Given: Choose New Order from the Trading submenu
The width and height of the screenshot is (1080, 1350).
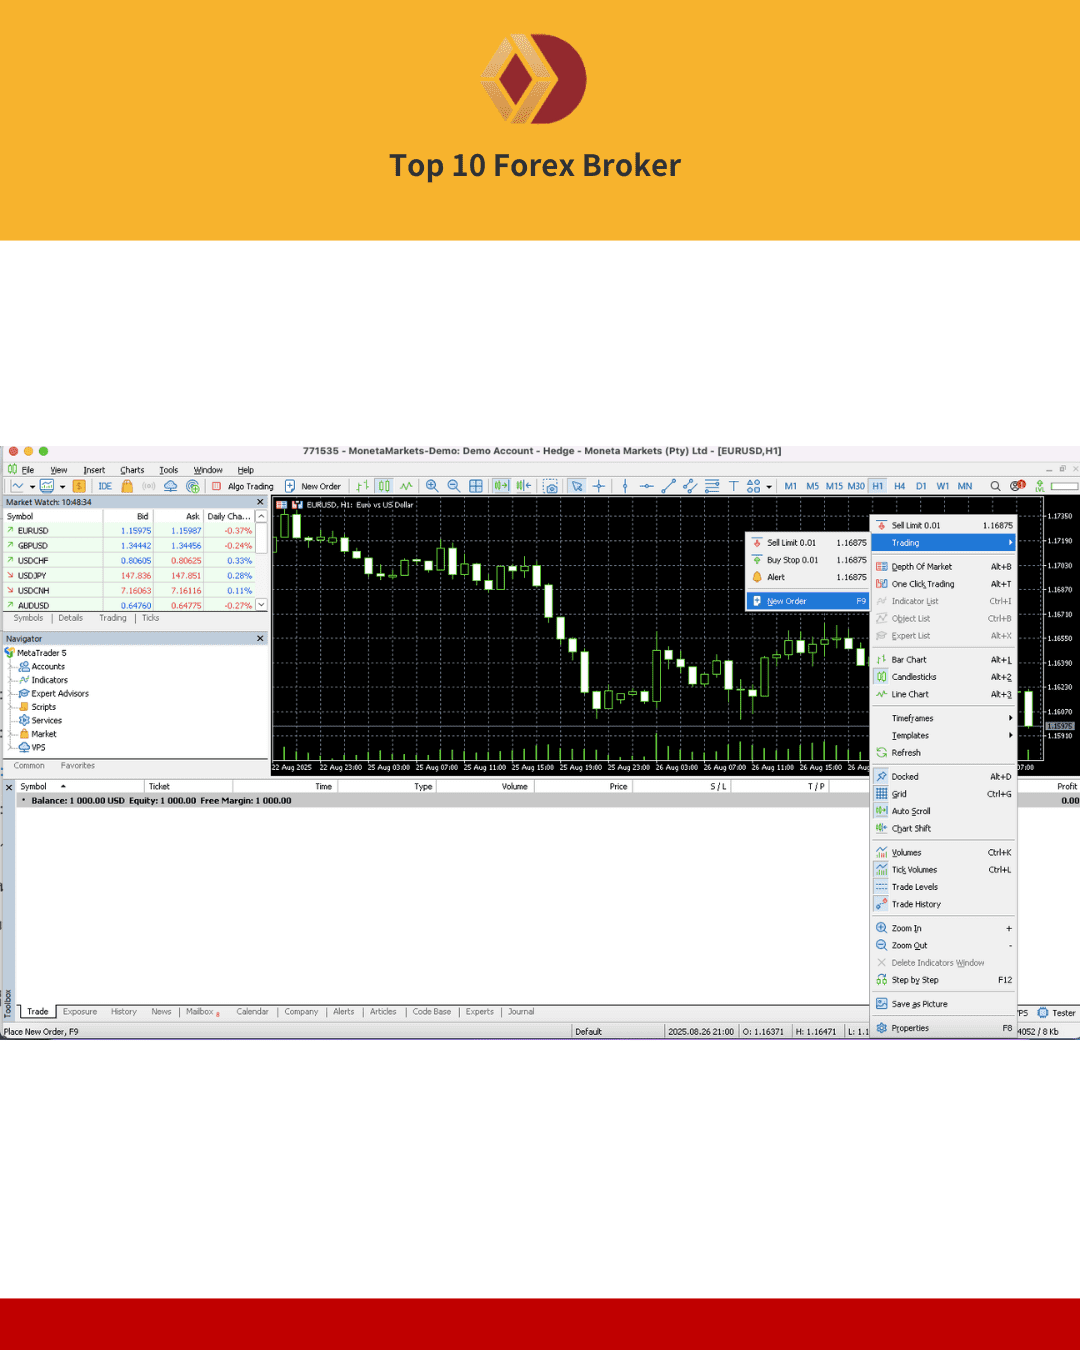Looking at the screenshot, I should pos(787,601).
